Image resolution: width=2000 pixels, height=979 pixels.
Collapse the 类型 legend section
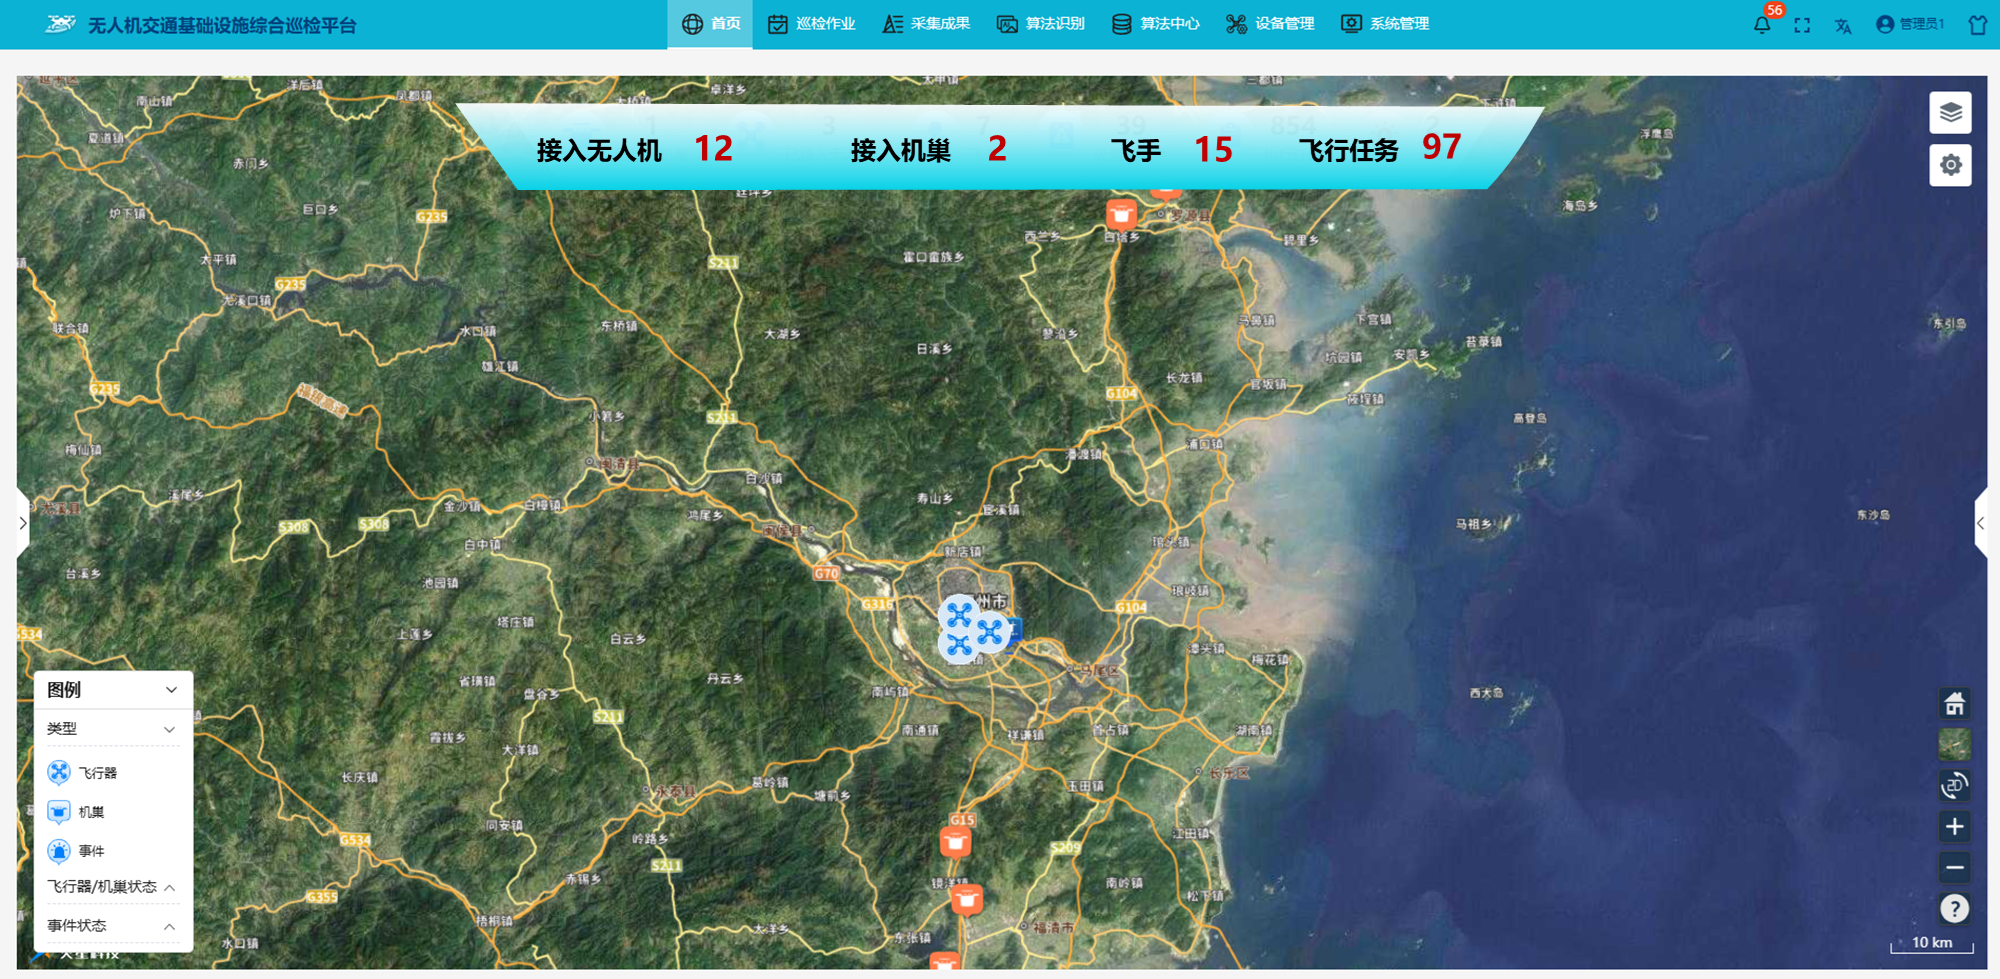tap(169, 729)
